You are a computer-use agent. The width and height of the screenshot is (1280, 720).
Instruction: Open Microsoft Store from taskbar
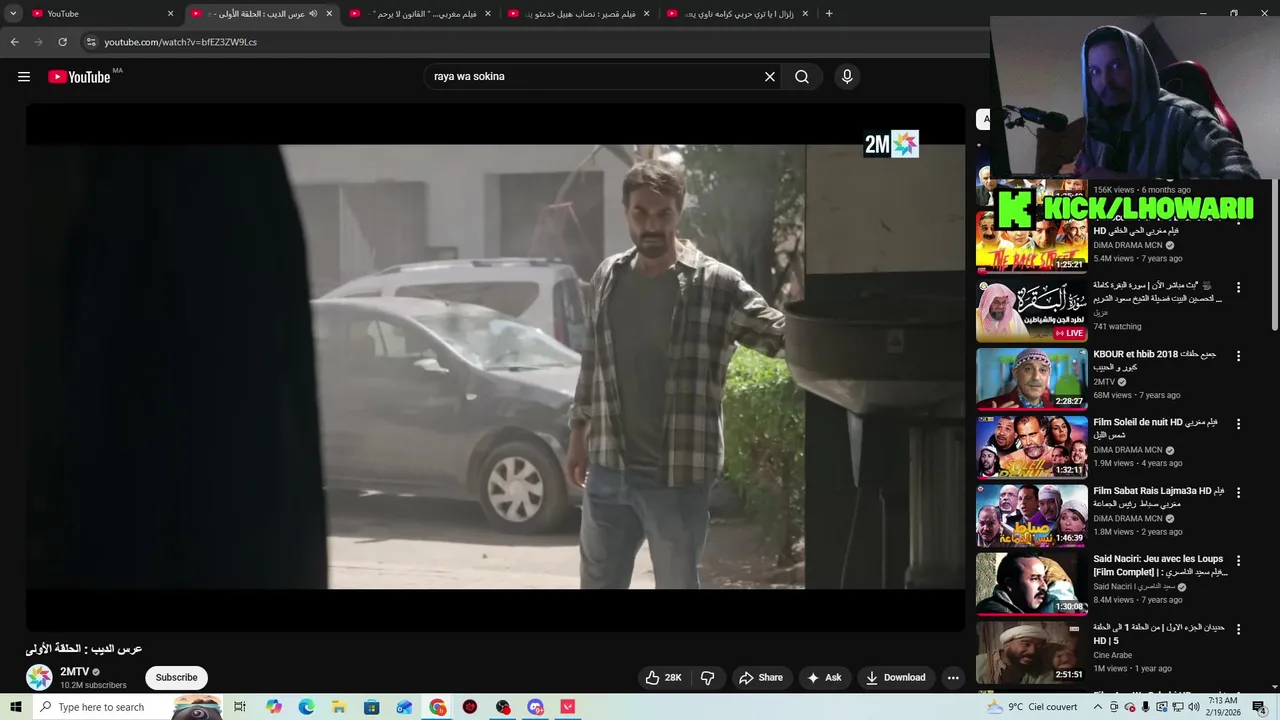click(x=371, y=707)
